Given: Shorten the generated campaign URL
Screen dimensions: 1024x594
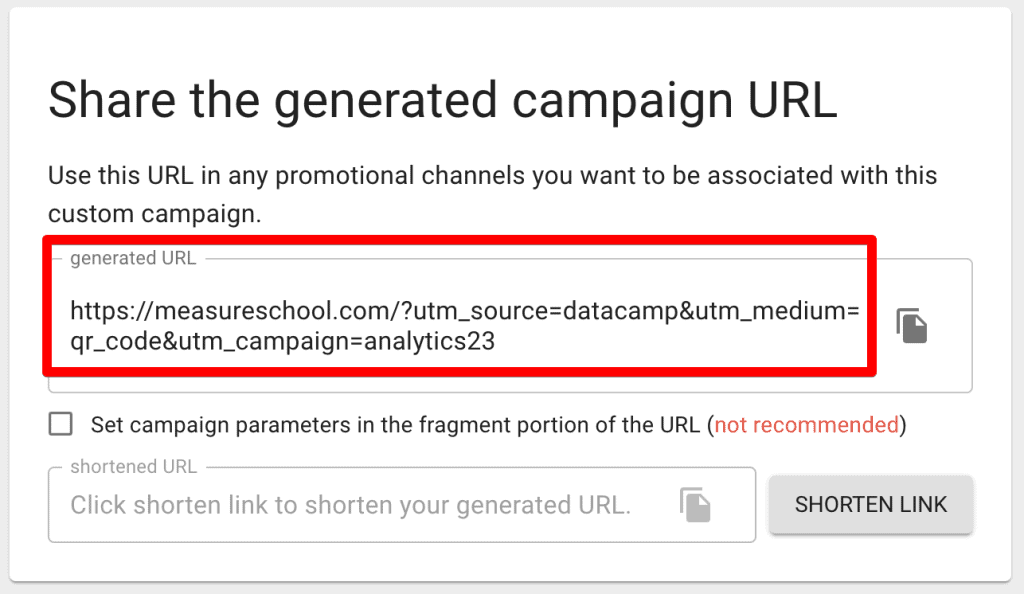Looking at the screenshot, I should 870,504.
